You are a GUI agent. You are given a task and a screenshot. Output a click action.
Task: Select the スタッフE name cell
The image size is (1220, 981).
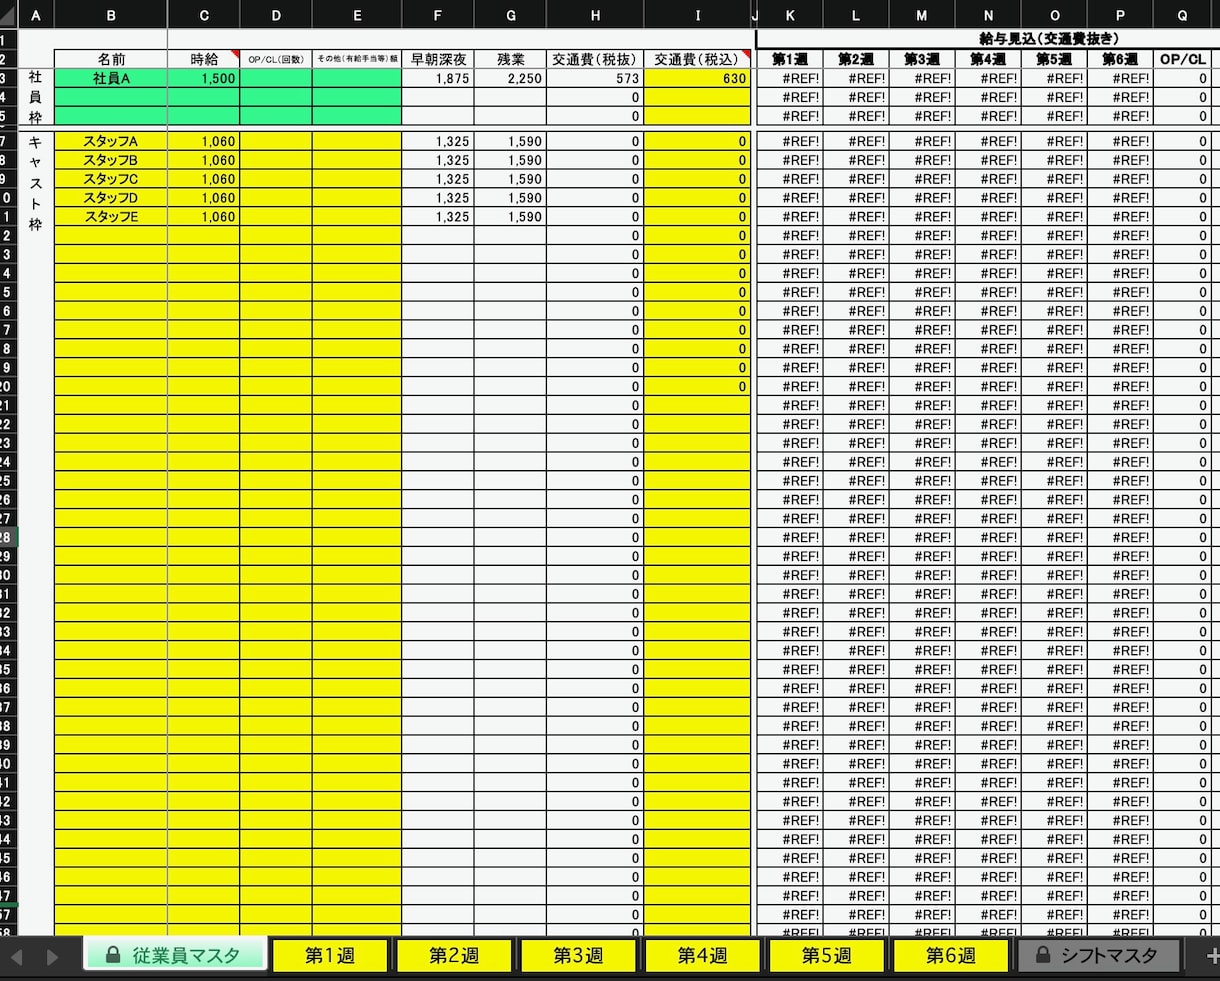click(111, 216)
